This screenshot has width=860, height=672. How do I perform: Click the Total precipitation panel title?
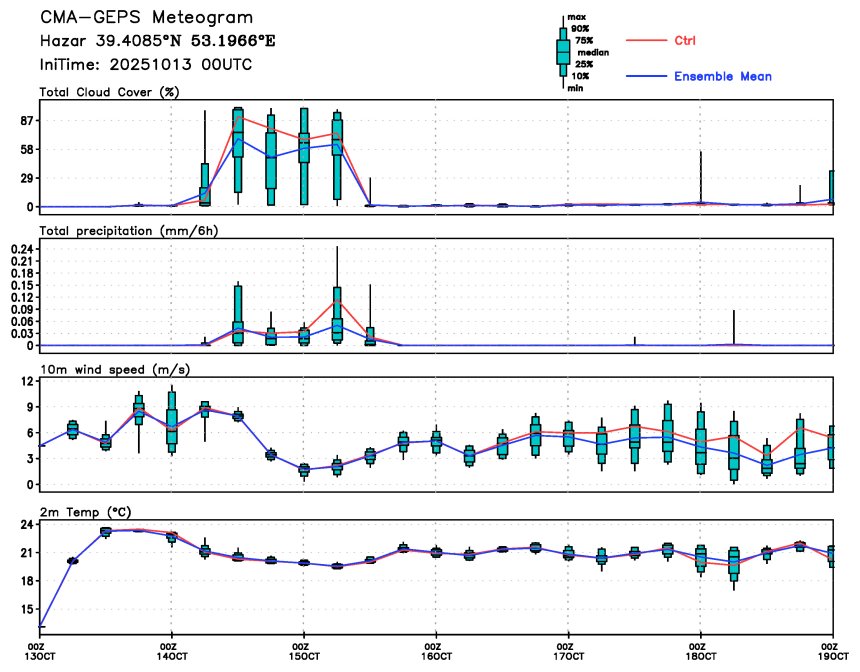[x=129, y=231]
